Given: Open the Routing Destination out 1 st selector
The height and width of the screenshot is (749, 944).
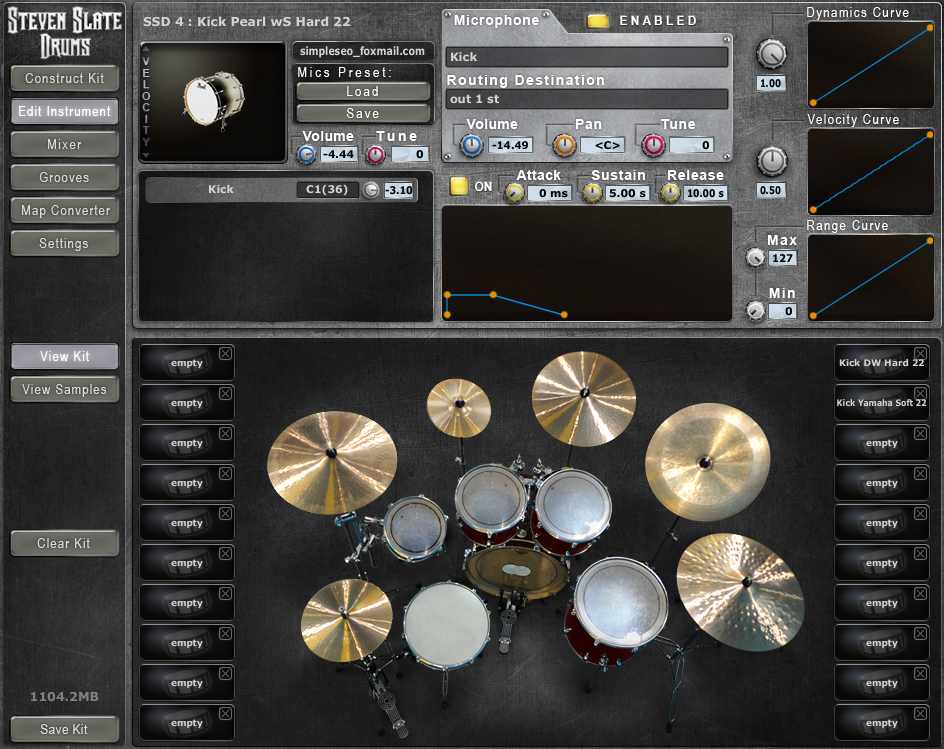Looking at the screenshot, I should pos(586,99).
